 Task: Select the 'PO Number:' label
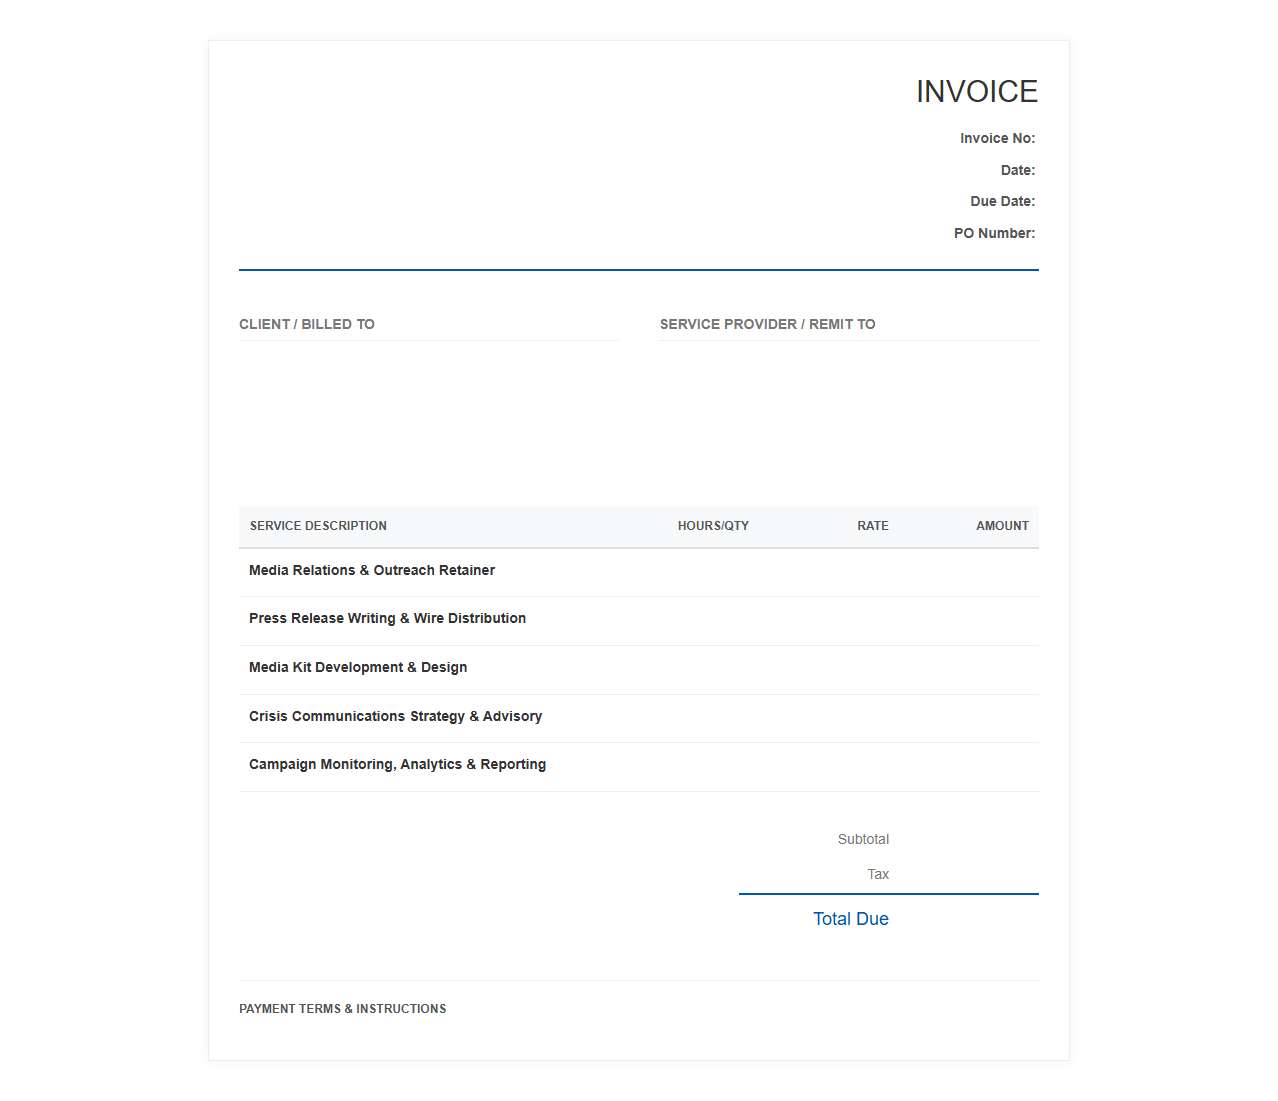(994, 233)
